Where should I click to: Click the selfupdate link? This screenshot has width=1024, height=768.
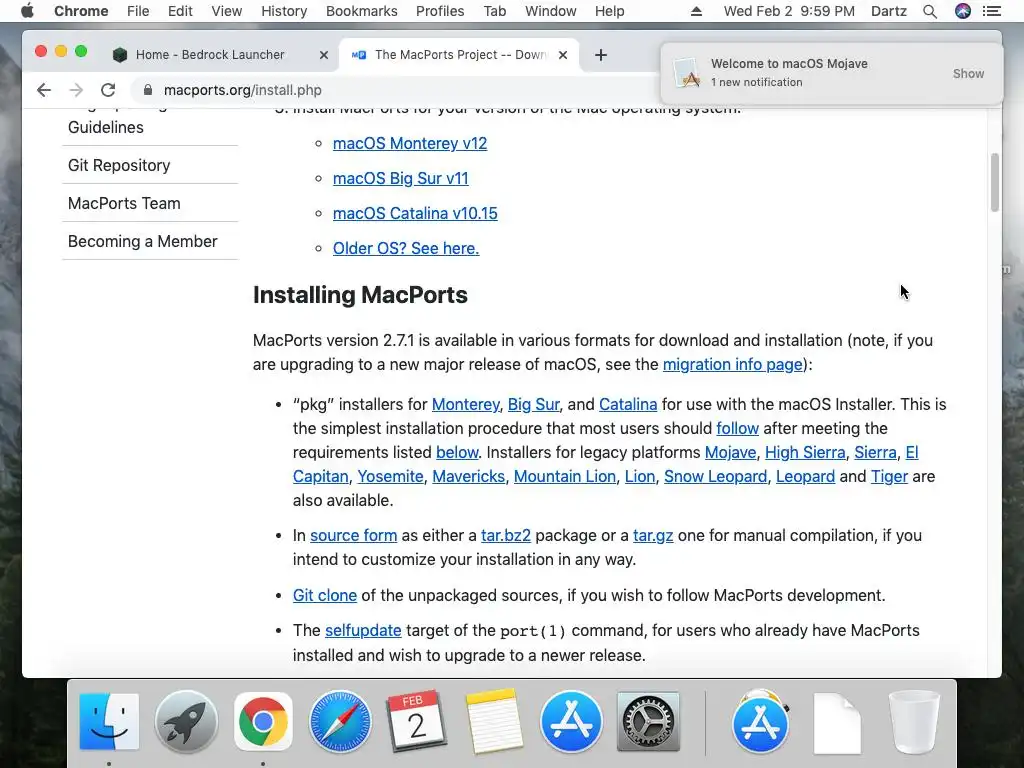[x=363, y=631]
